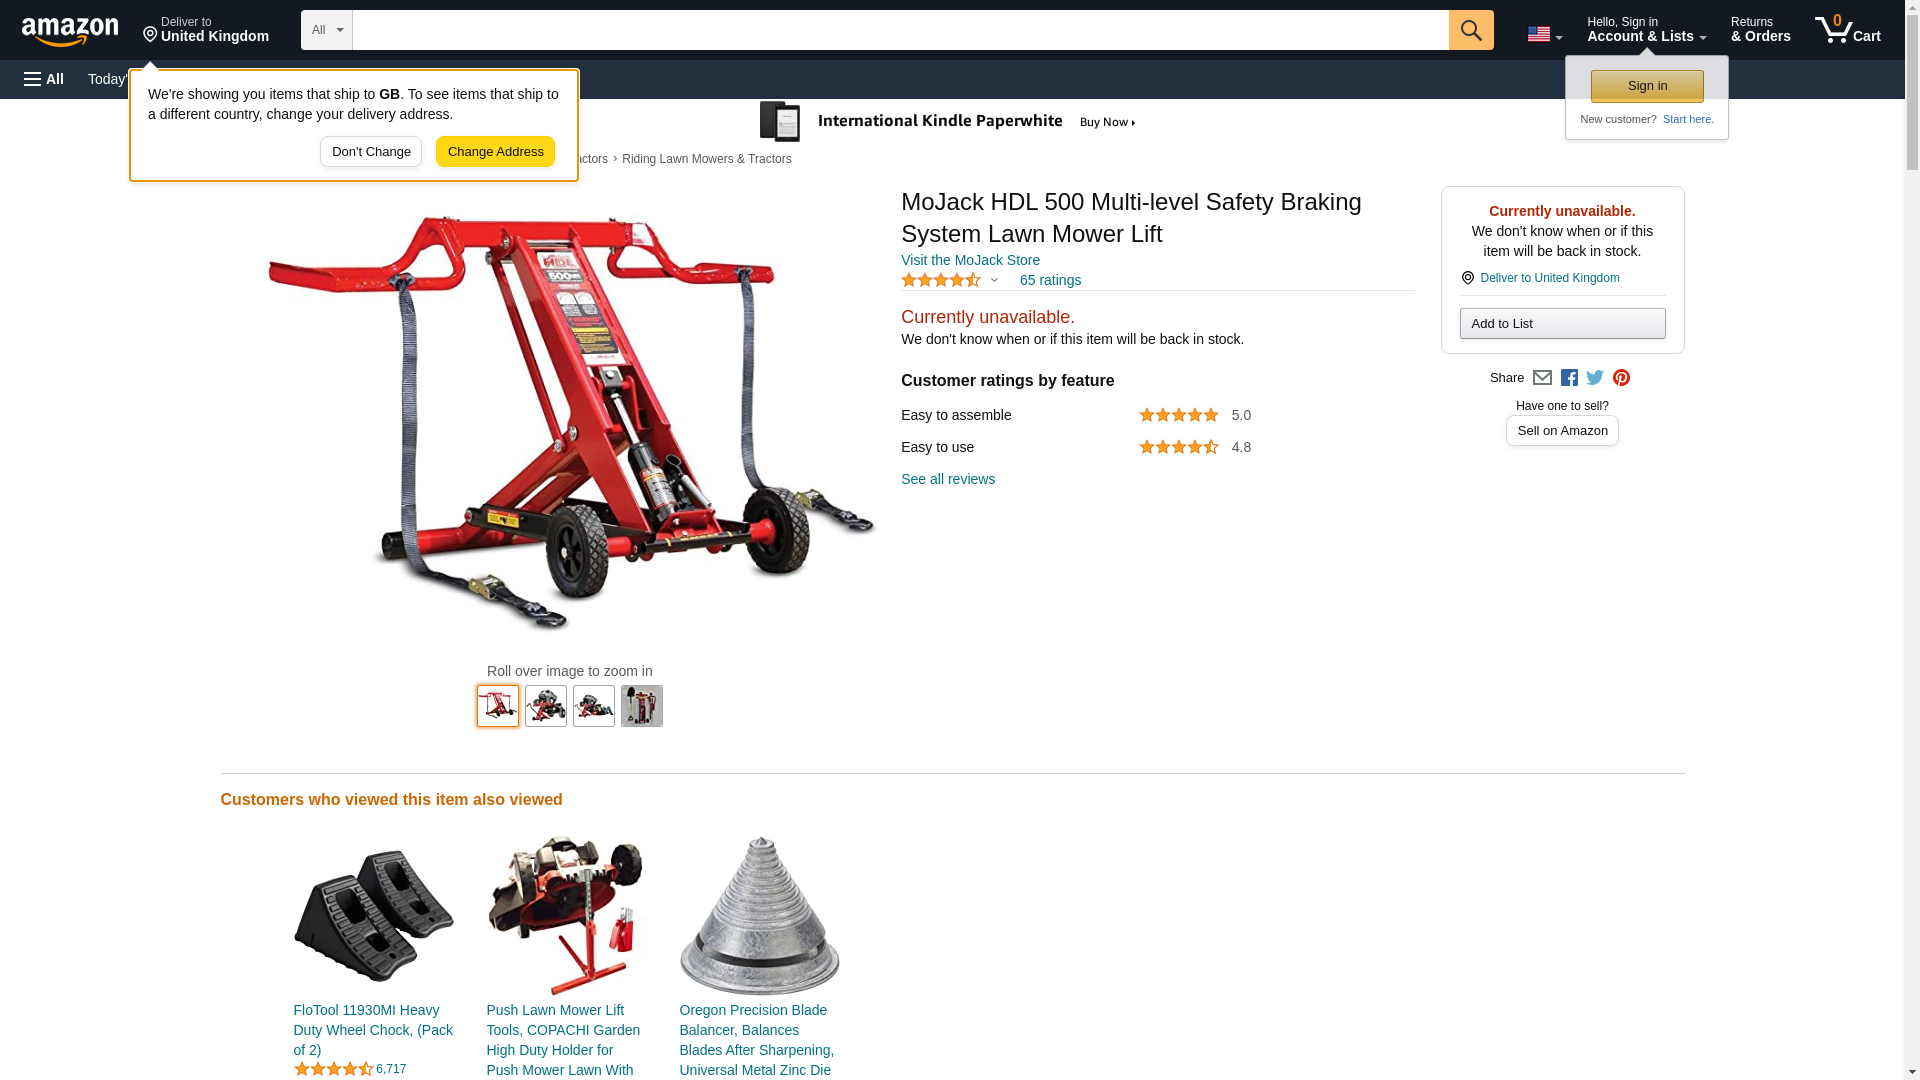Share via email icon
This screenshot has width=1920, height=1080.
pyautogui.click(x=1542, y=378)
